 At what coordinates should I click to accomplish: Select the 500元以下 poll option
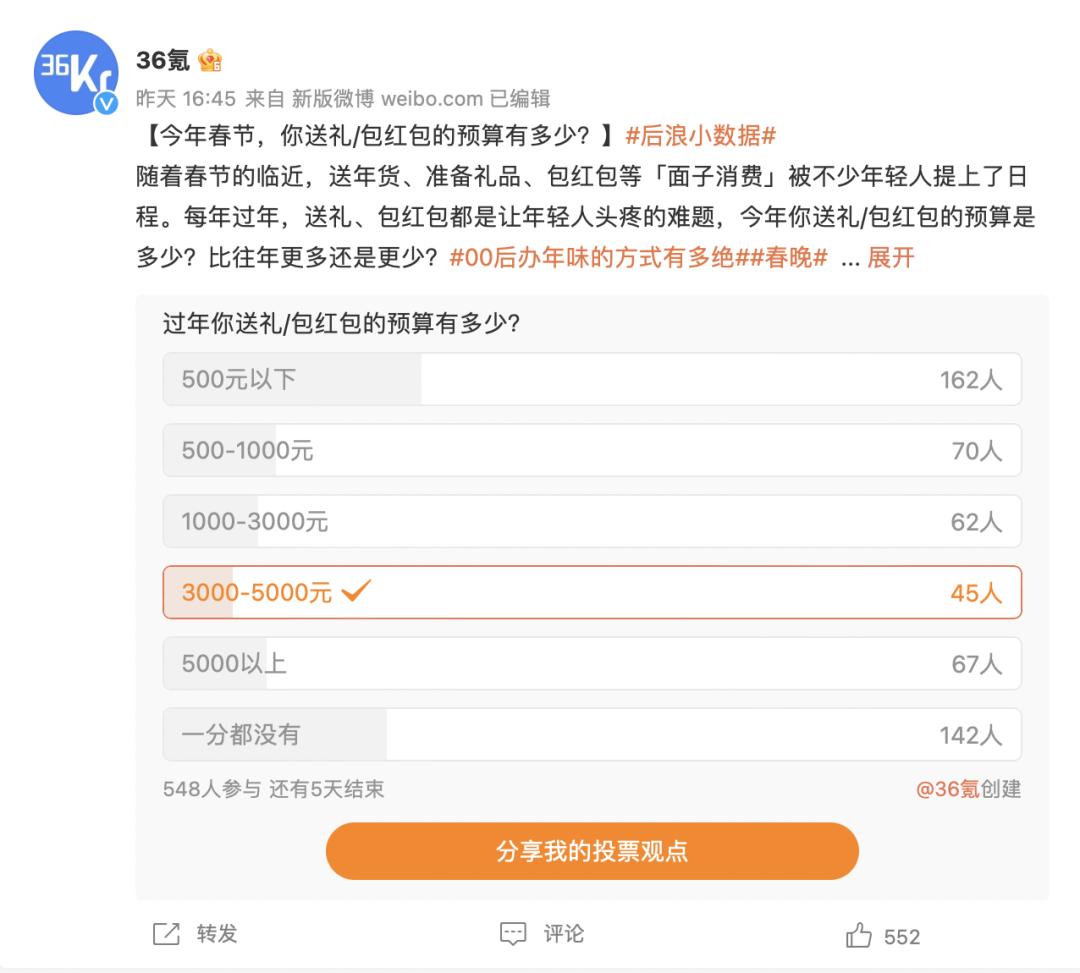point(592,379)
